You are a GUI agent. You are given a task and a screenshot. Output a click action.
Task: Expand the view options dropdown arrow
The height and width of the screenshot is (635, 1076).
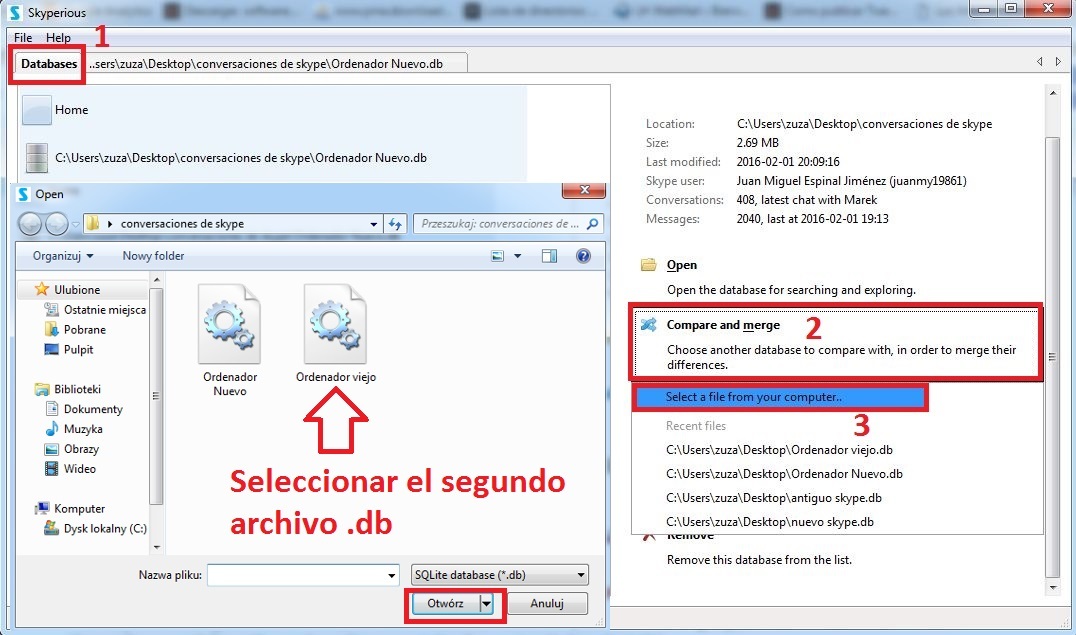517,256
